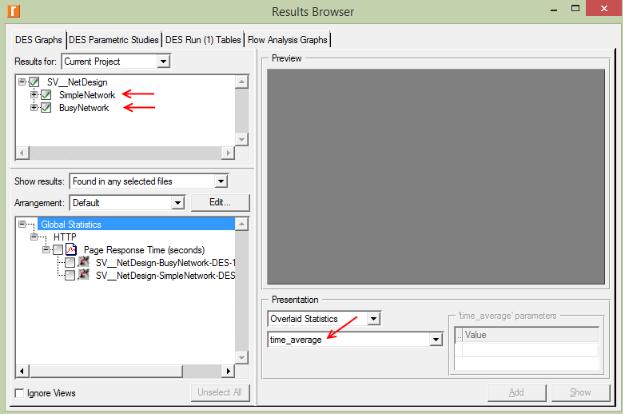Viewport: 623px width, 414px height.
Task: Click the SimpleNetwork-DES result file icon
Action: pyautogui.click(x=83, y=275)
